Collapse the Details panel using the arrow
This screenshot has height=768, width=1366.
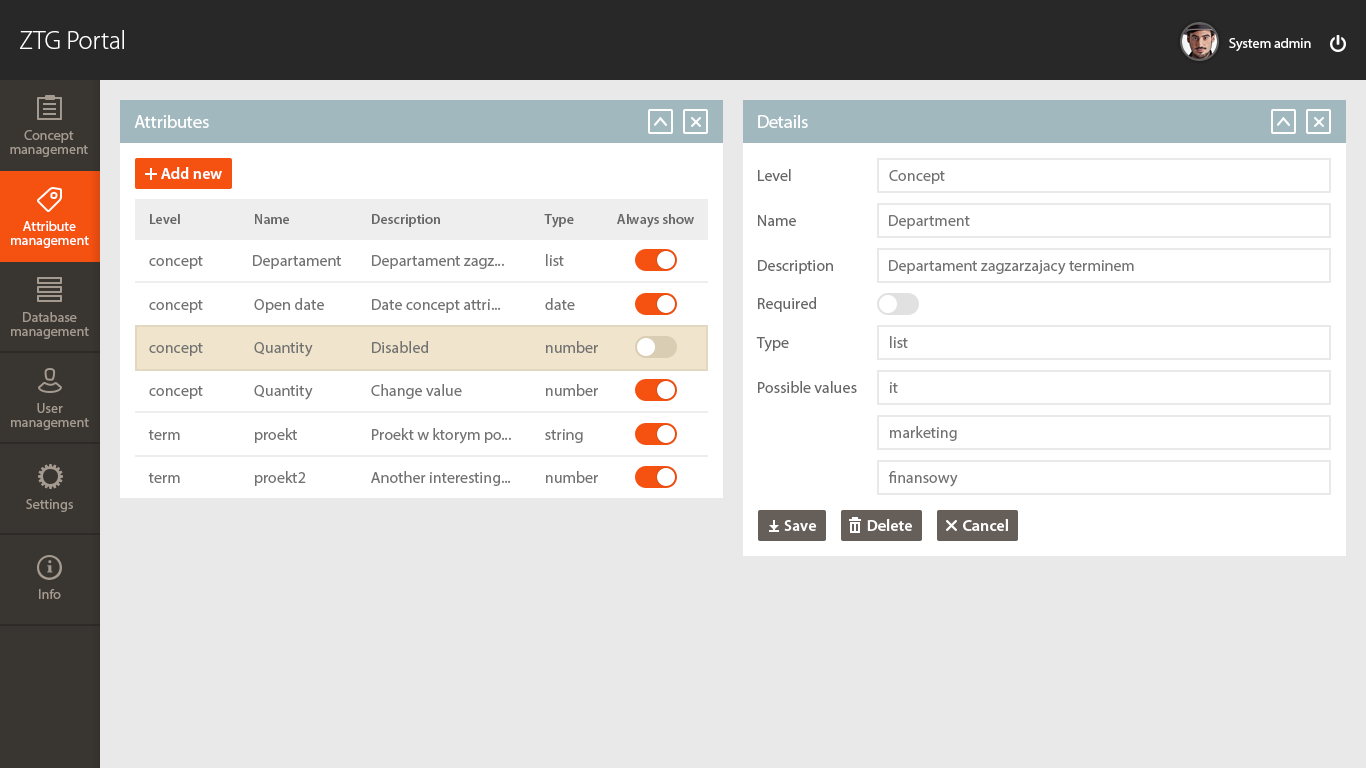point(1283,121)
